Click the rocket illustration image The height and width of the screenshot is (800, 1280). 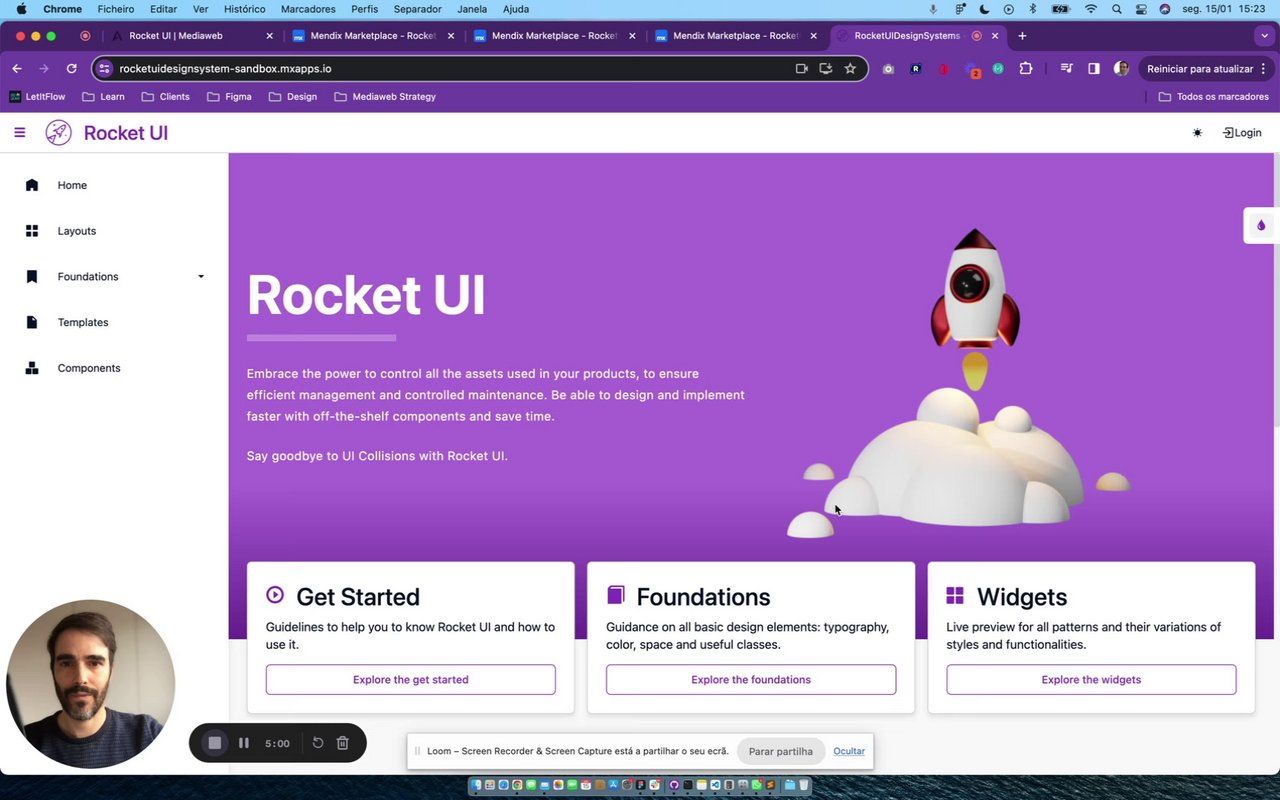(958, 385)
